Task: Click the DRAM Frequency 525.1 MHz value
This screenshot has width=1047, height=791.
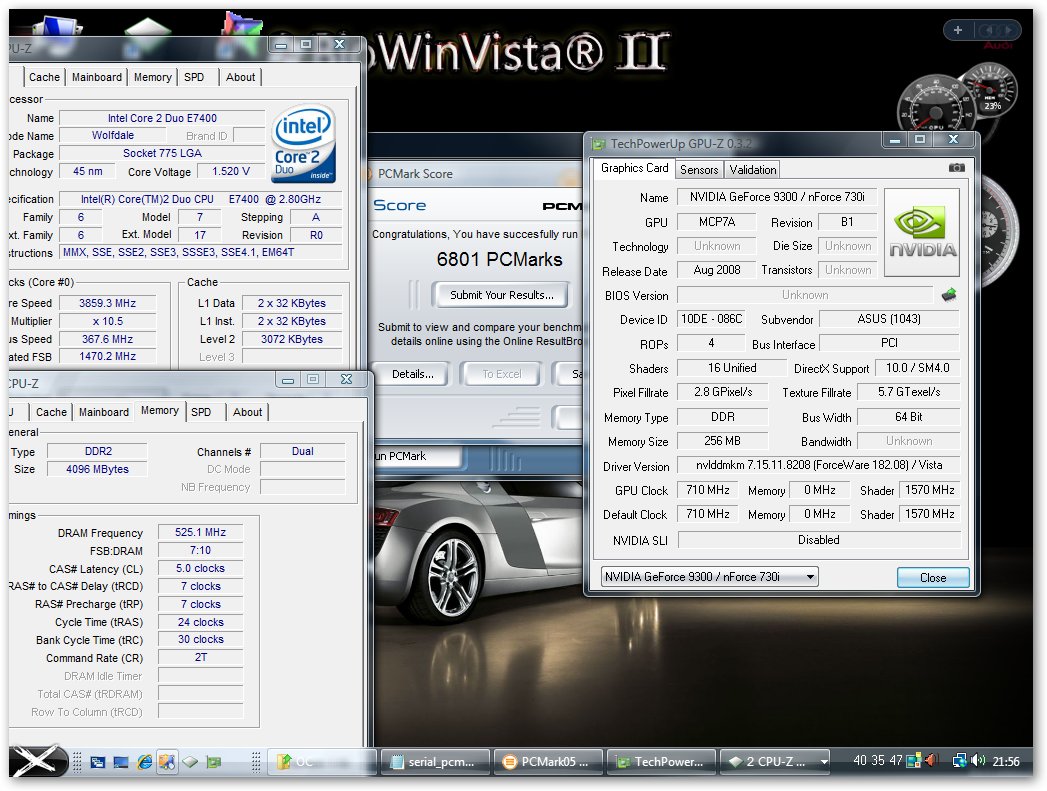Action: pos(200,532)
